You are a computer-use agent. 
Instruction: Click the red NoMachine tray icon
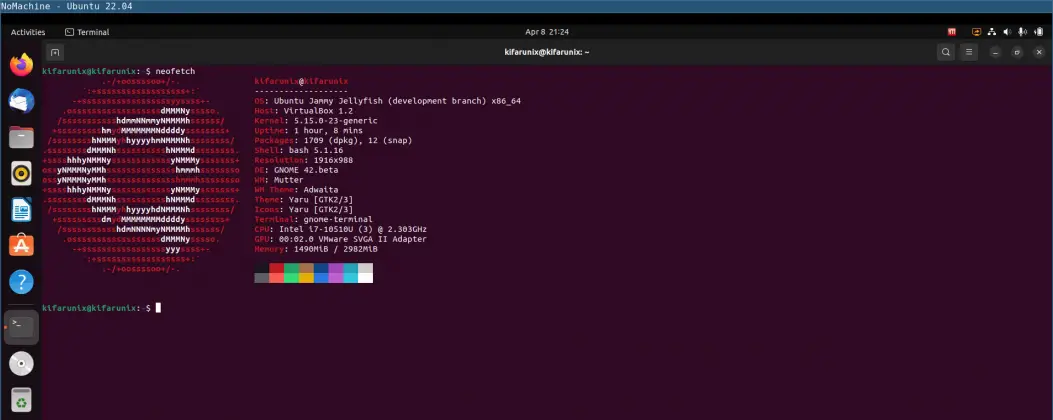point(952,32)
